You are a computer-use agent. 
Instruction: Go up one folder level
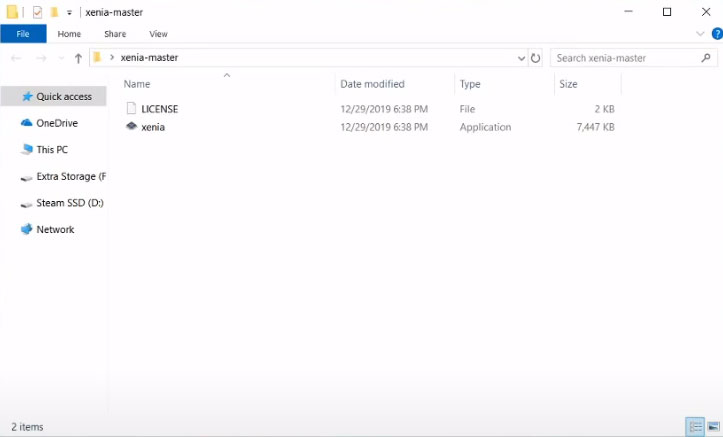point(78,58)
